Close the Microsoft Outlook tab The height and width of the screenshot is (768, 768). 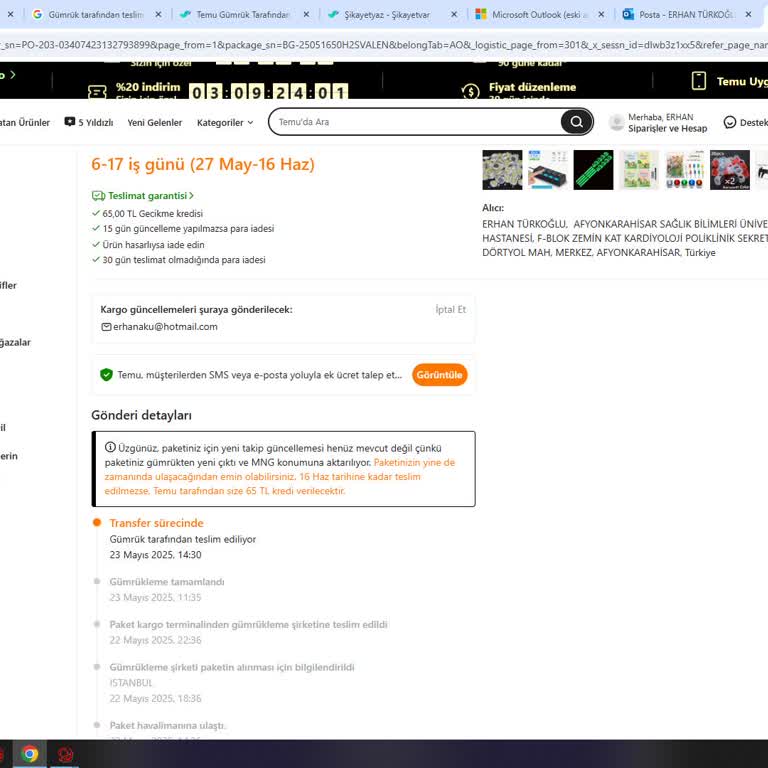coord(601,15)
